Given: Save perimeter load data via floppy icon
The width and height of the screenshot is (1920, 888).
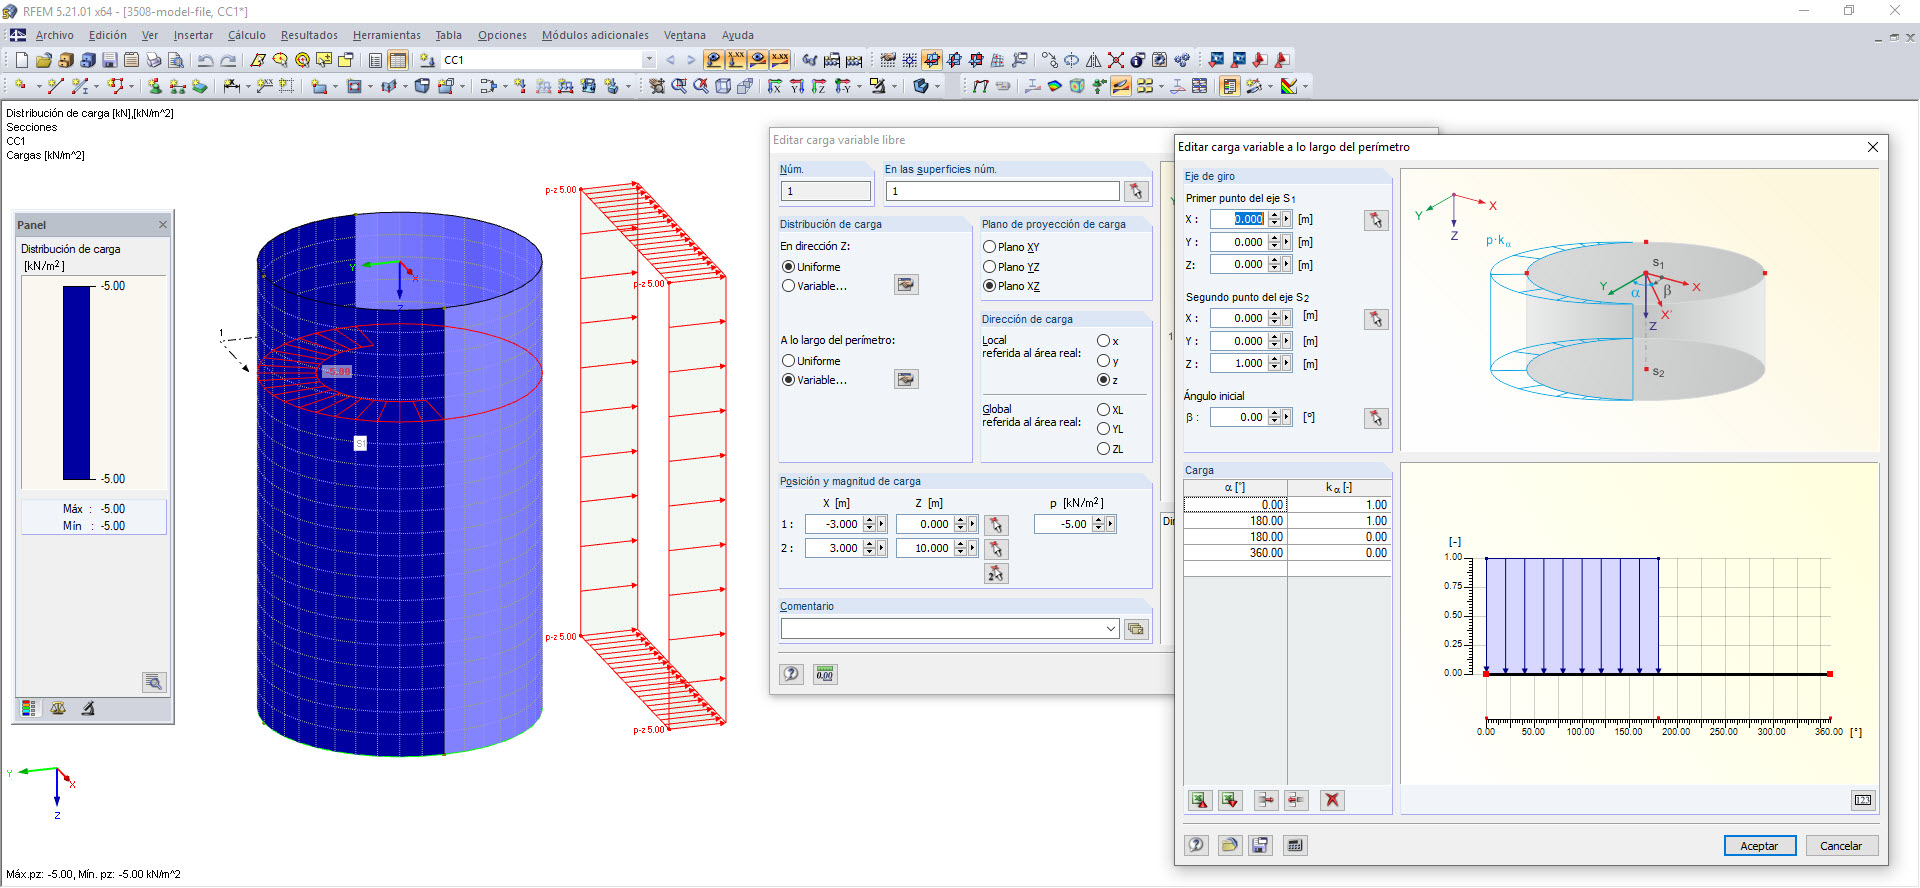Looking at the screenshot, I should pyautogui.click(x=1260, y=845).
